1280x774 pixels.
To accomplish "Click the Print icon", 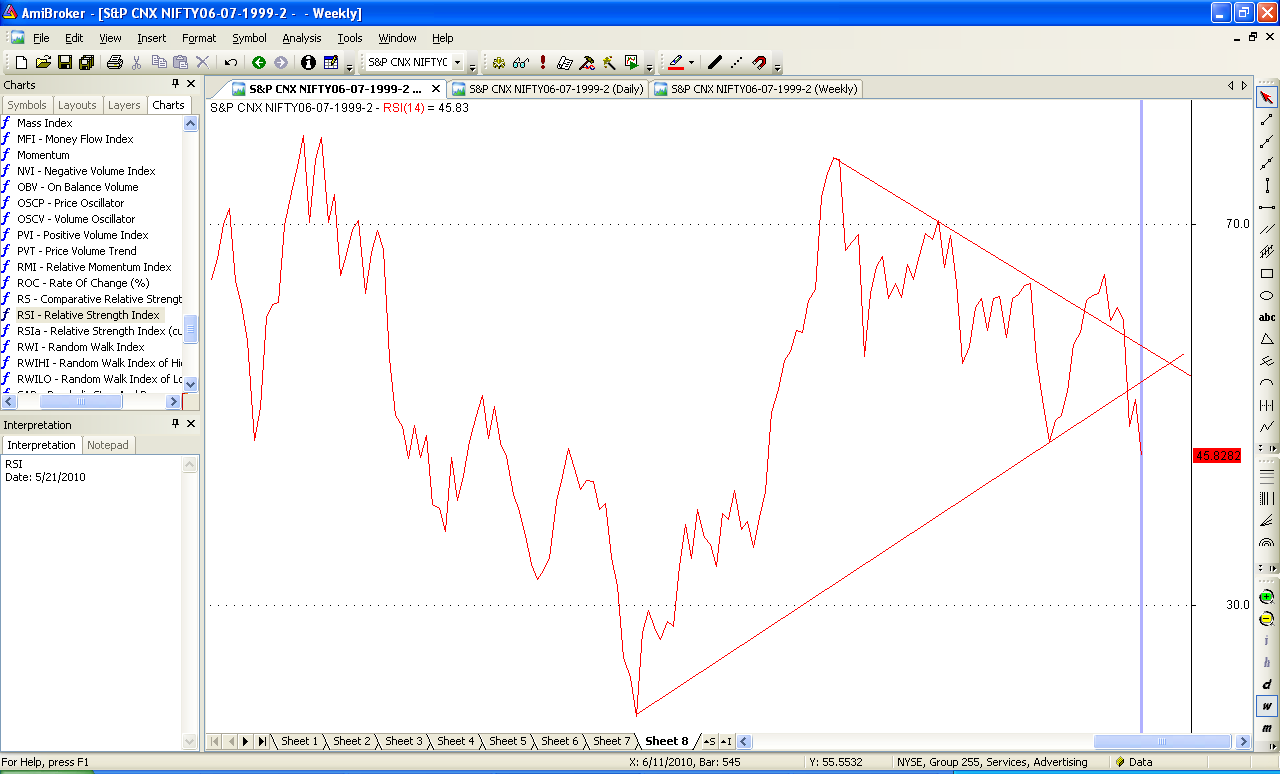I will [114, 62].
